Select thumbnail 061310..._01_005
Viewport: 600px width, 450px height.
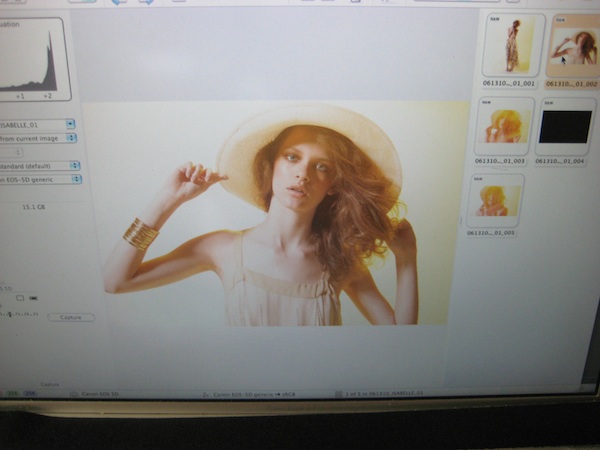point(495,201)
